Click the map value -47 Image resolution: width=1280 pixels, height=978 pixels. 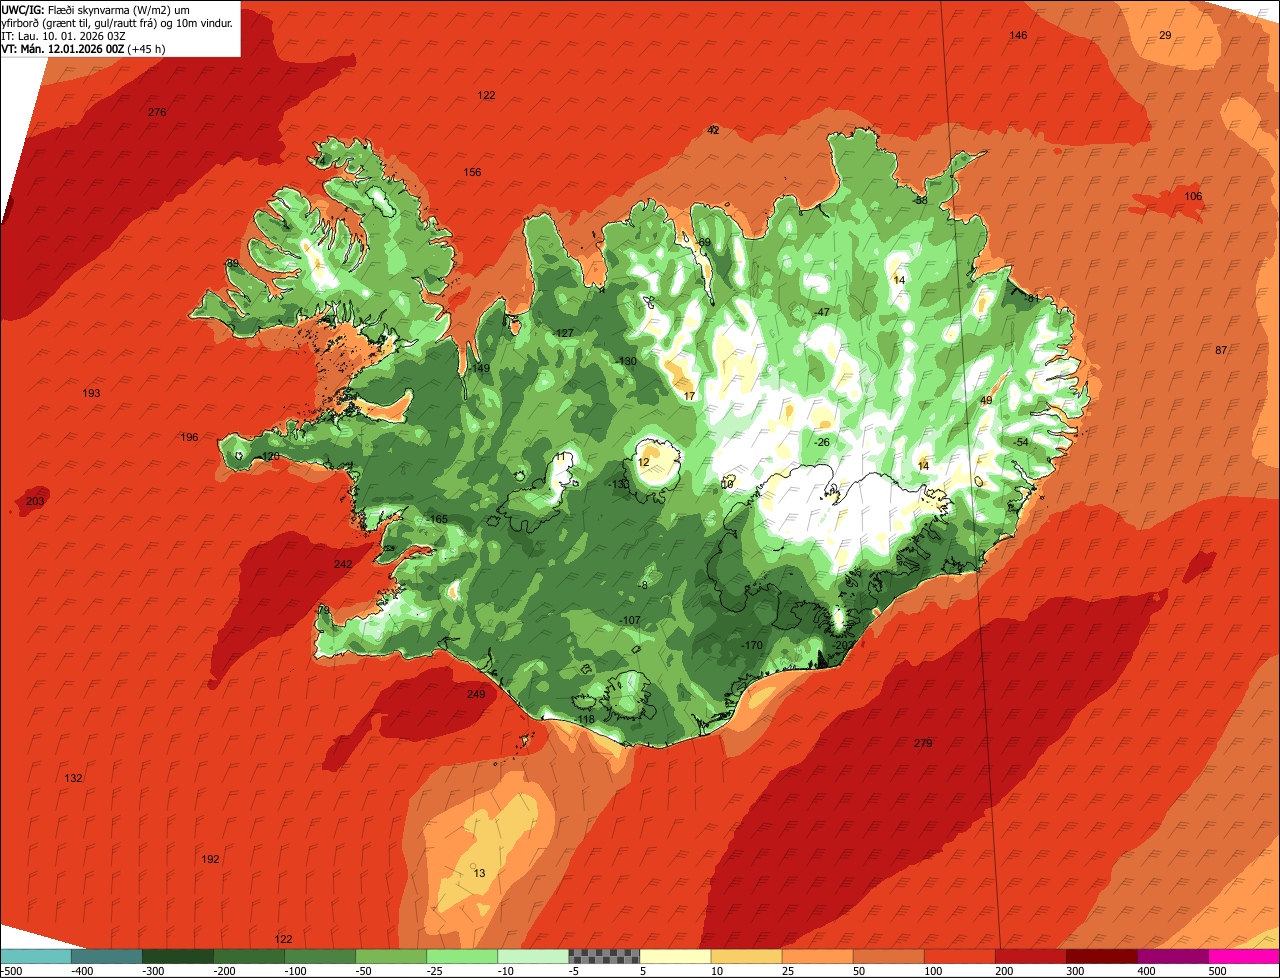pyautogui.click(x=821, y=312)
